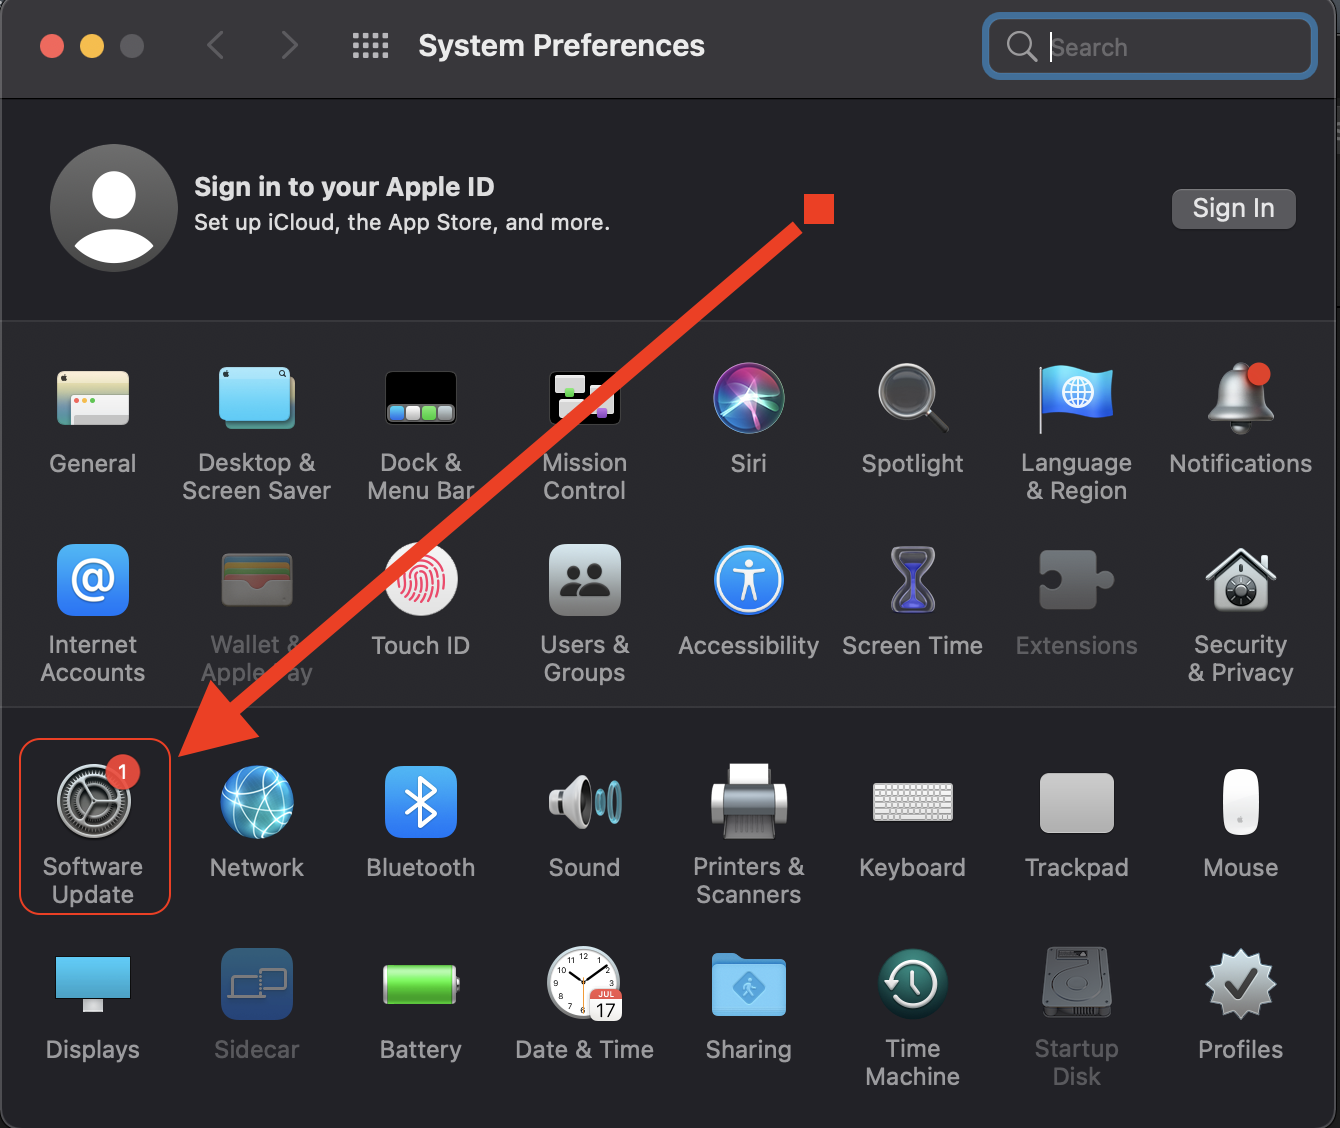Image resolution: width=1340 pixels, height=1128 pixels.
Task: Show all preferences grid button
Action: click(370, 45)
